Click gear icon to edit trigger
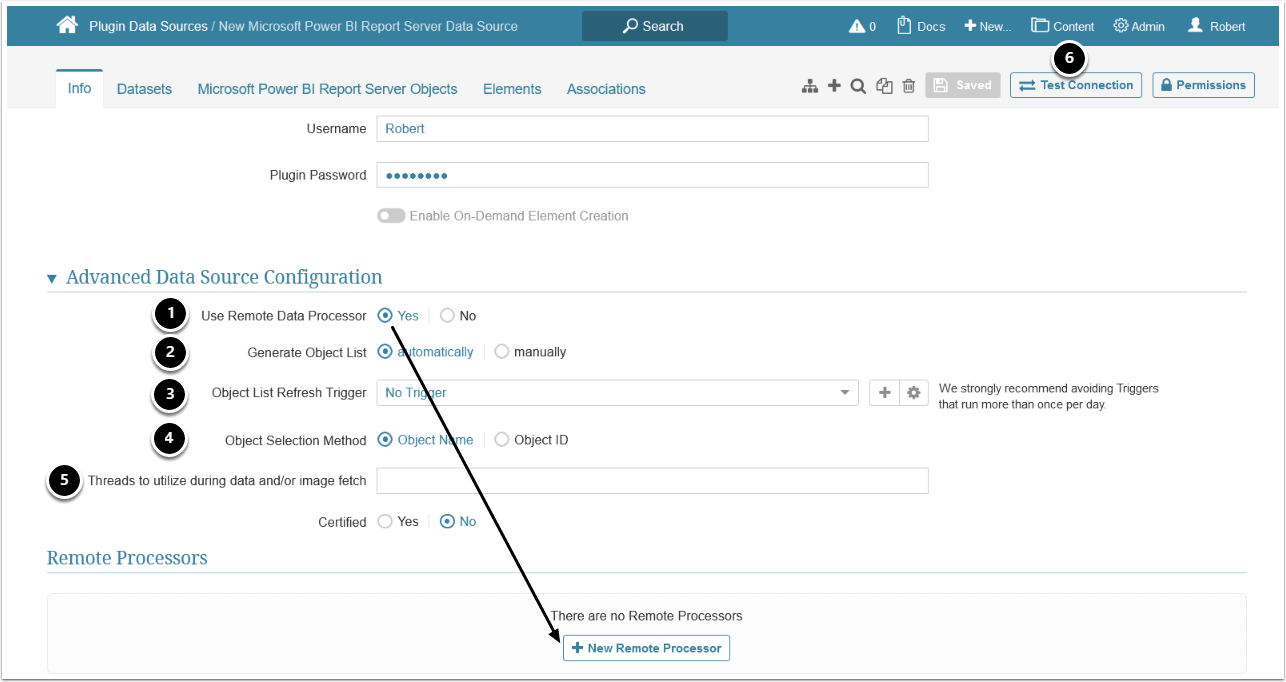1286x682 pixels. 914,393
